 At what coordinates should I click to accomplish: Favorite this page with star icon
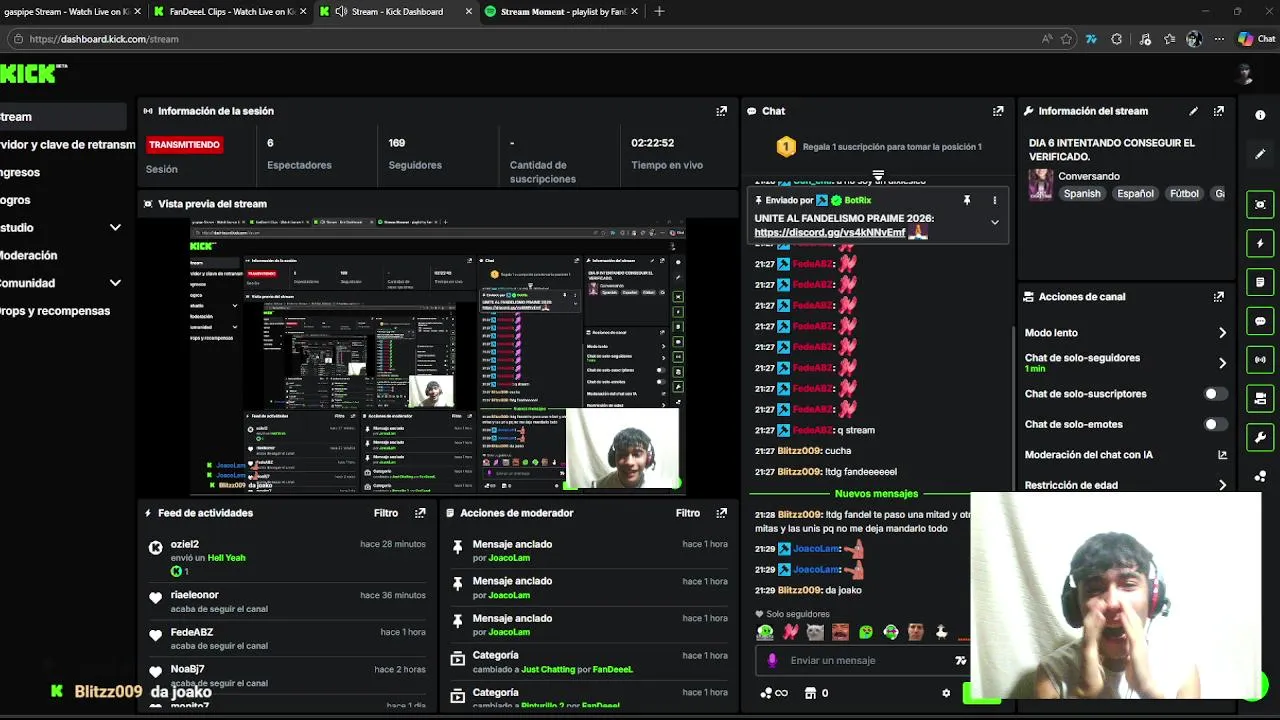[1066, 39]
